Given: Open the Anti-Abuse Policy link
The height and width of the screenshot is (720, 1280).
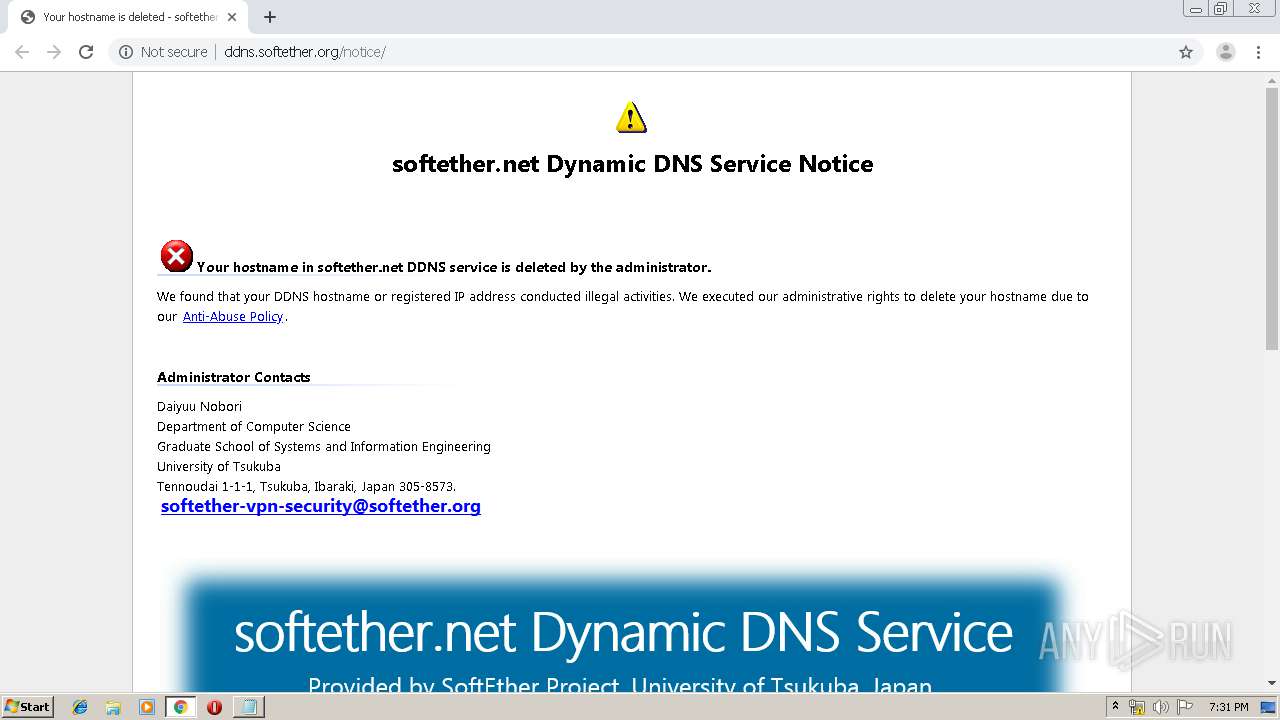Looking at the screenshot, I should tap(233, 317).
